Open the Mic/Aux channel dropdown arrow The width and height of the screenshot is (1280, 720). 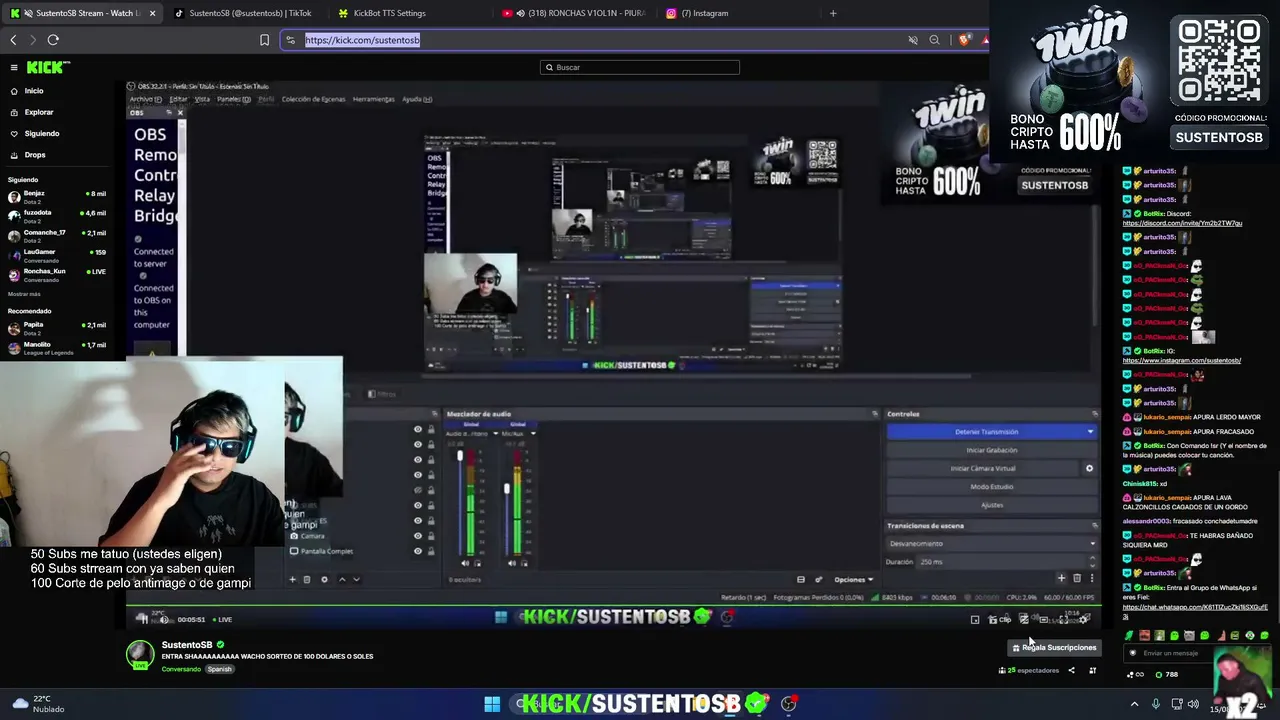tap(534, 433)
